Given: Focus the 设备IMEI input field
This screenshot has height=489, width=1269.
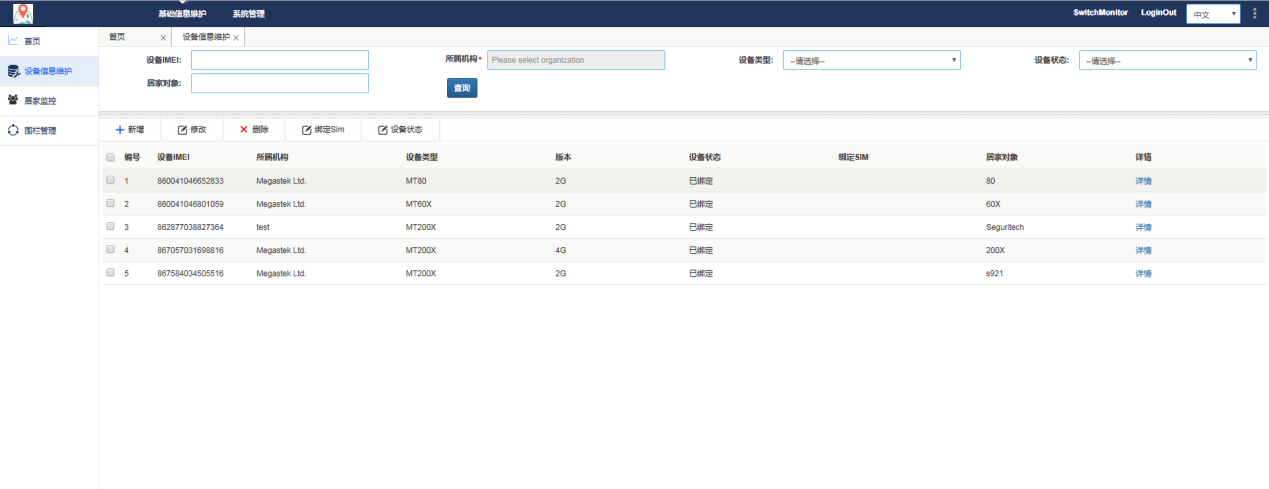Looking at the screenshot, I should [x=280, y=60].
